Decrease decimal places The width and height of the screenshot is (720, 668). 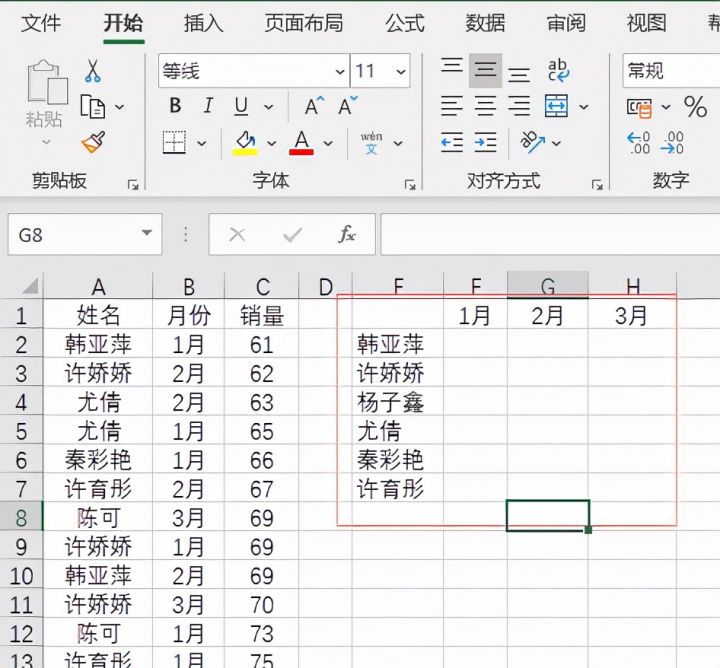[672, 143]
